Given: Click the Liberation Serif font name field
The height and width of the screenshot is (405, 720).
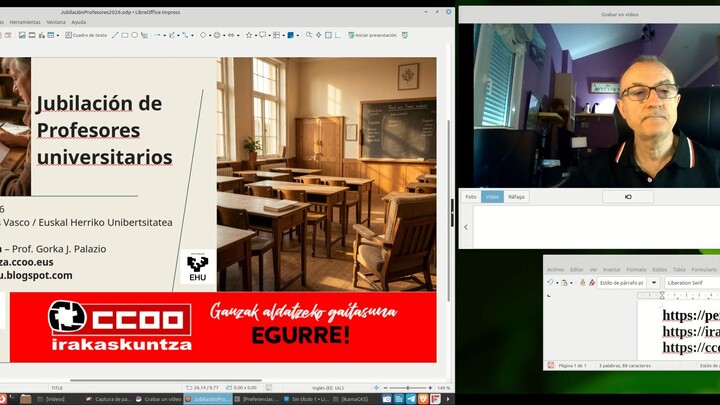Looking at the screenshot, I should coord(692,283).
